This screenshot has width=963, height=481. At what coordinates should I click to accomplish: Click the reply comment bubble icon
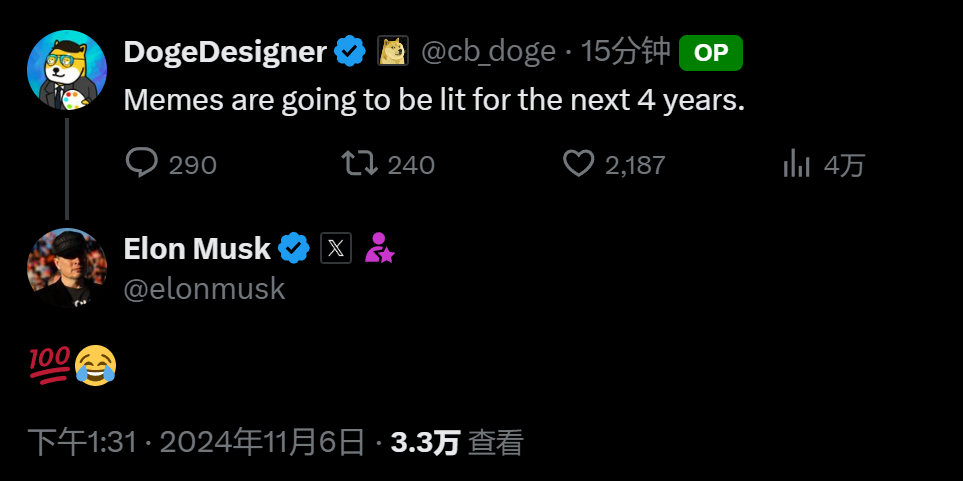(x=142, y=163)
